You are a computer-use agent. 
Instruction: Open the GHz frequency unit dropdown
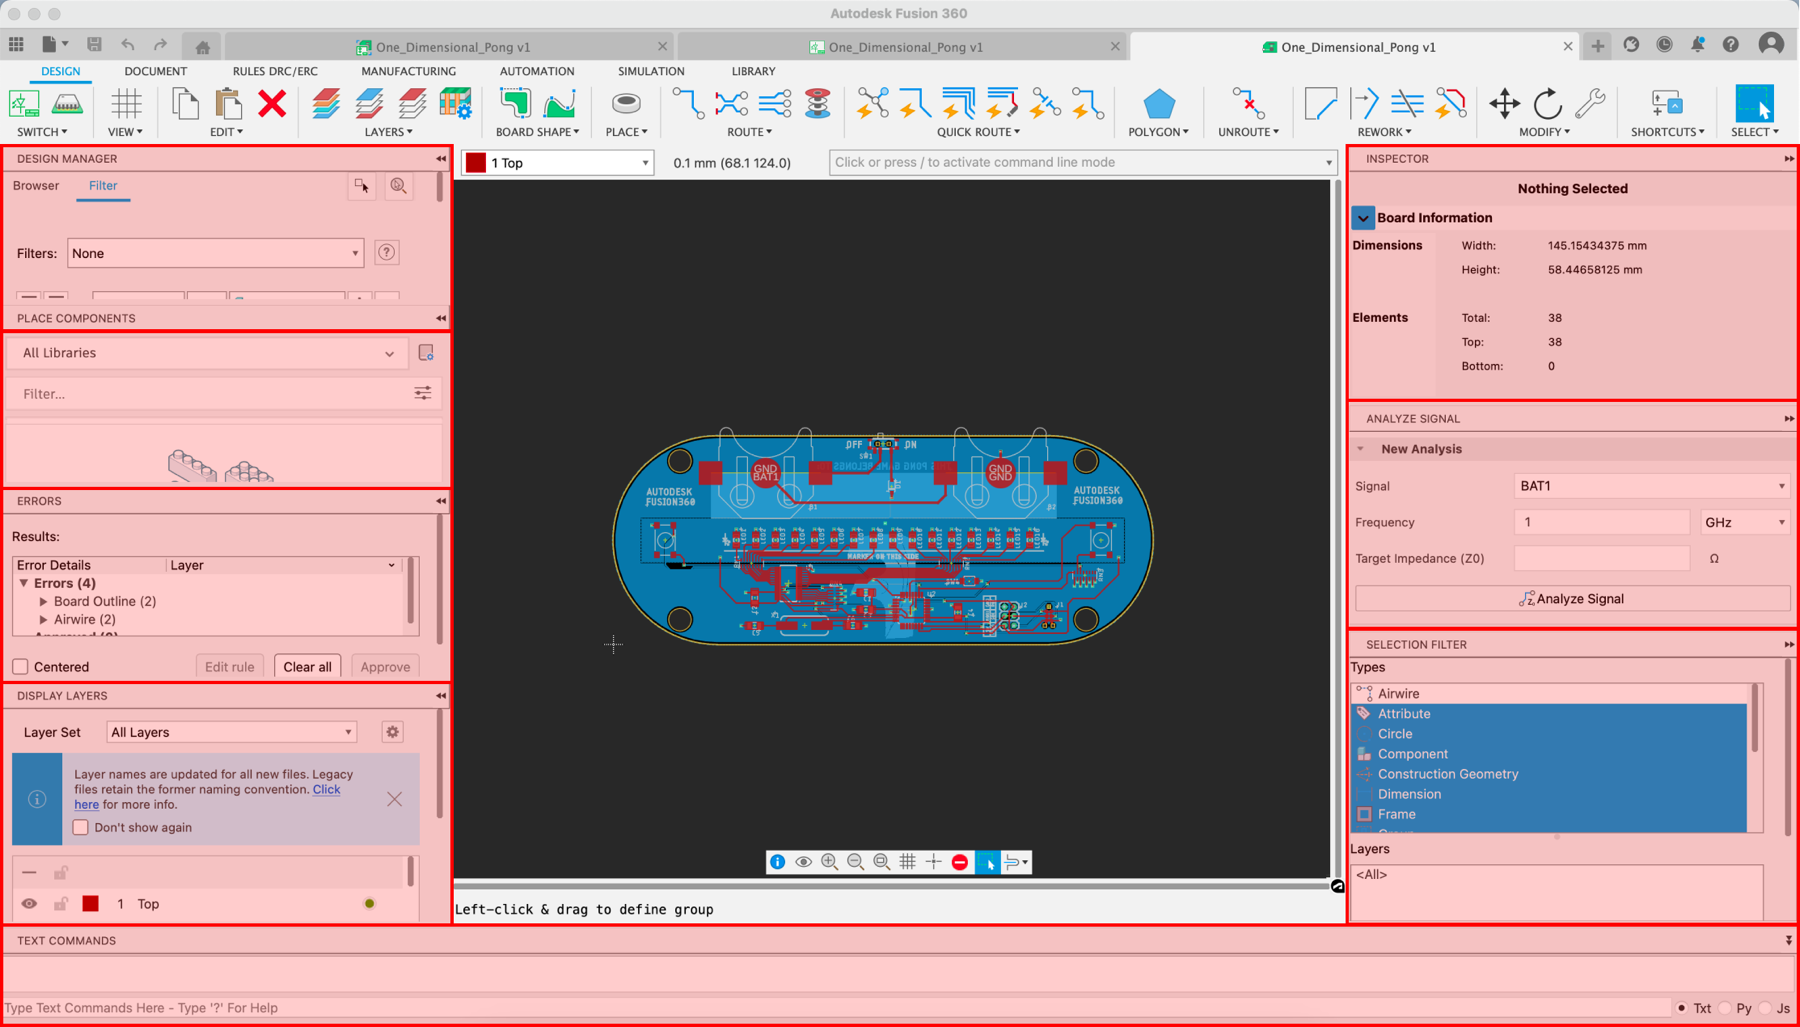[1744, 522]
